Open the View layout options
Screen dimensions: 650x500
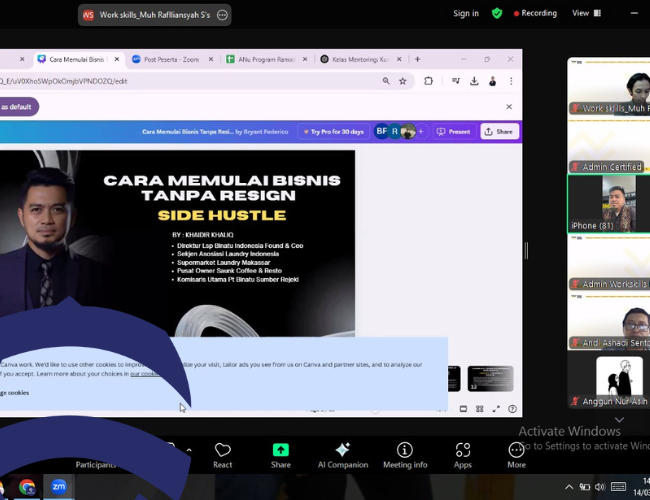tap(586, 13)
